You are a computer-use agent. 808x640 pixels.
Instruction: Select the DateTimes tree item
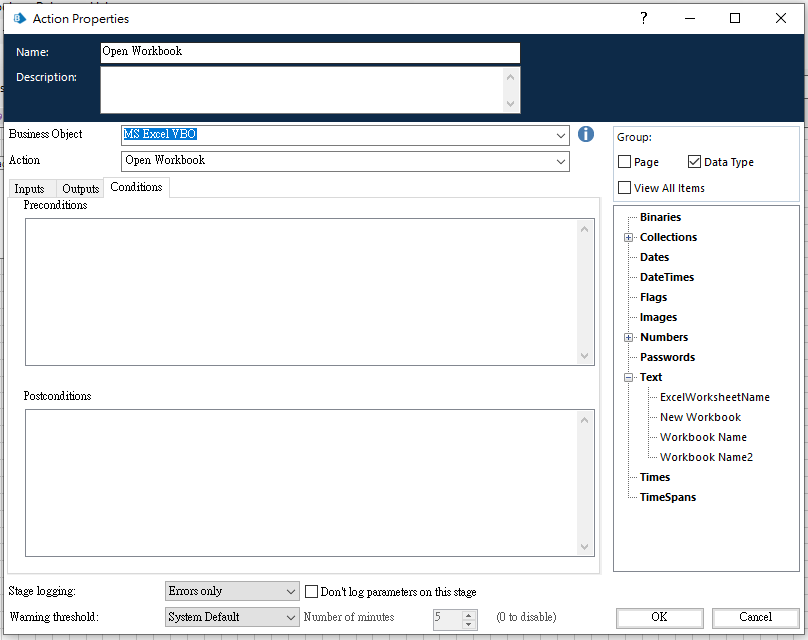point(667,278)
